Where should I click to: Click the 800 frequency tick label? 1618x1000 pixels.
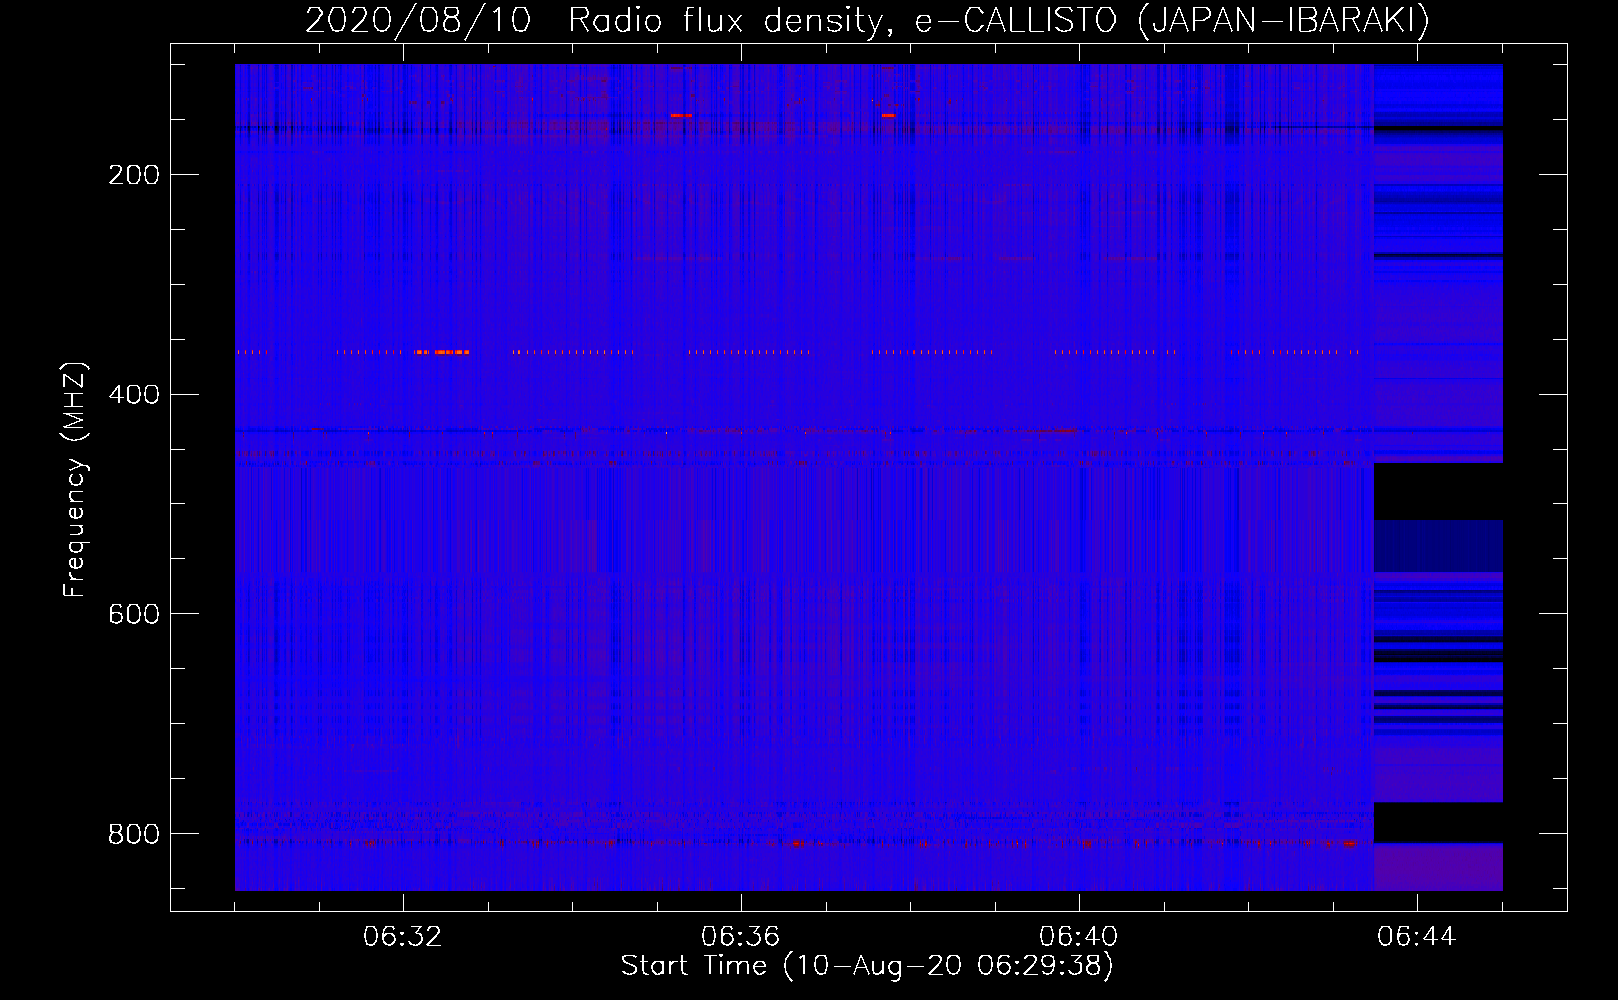134,834
